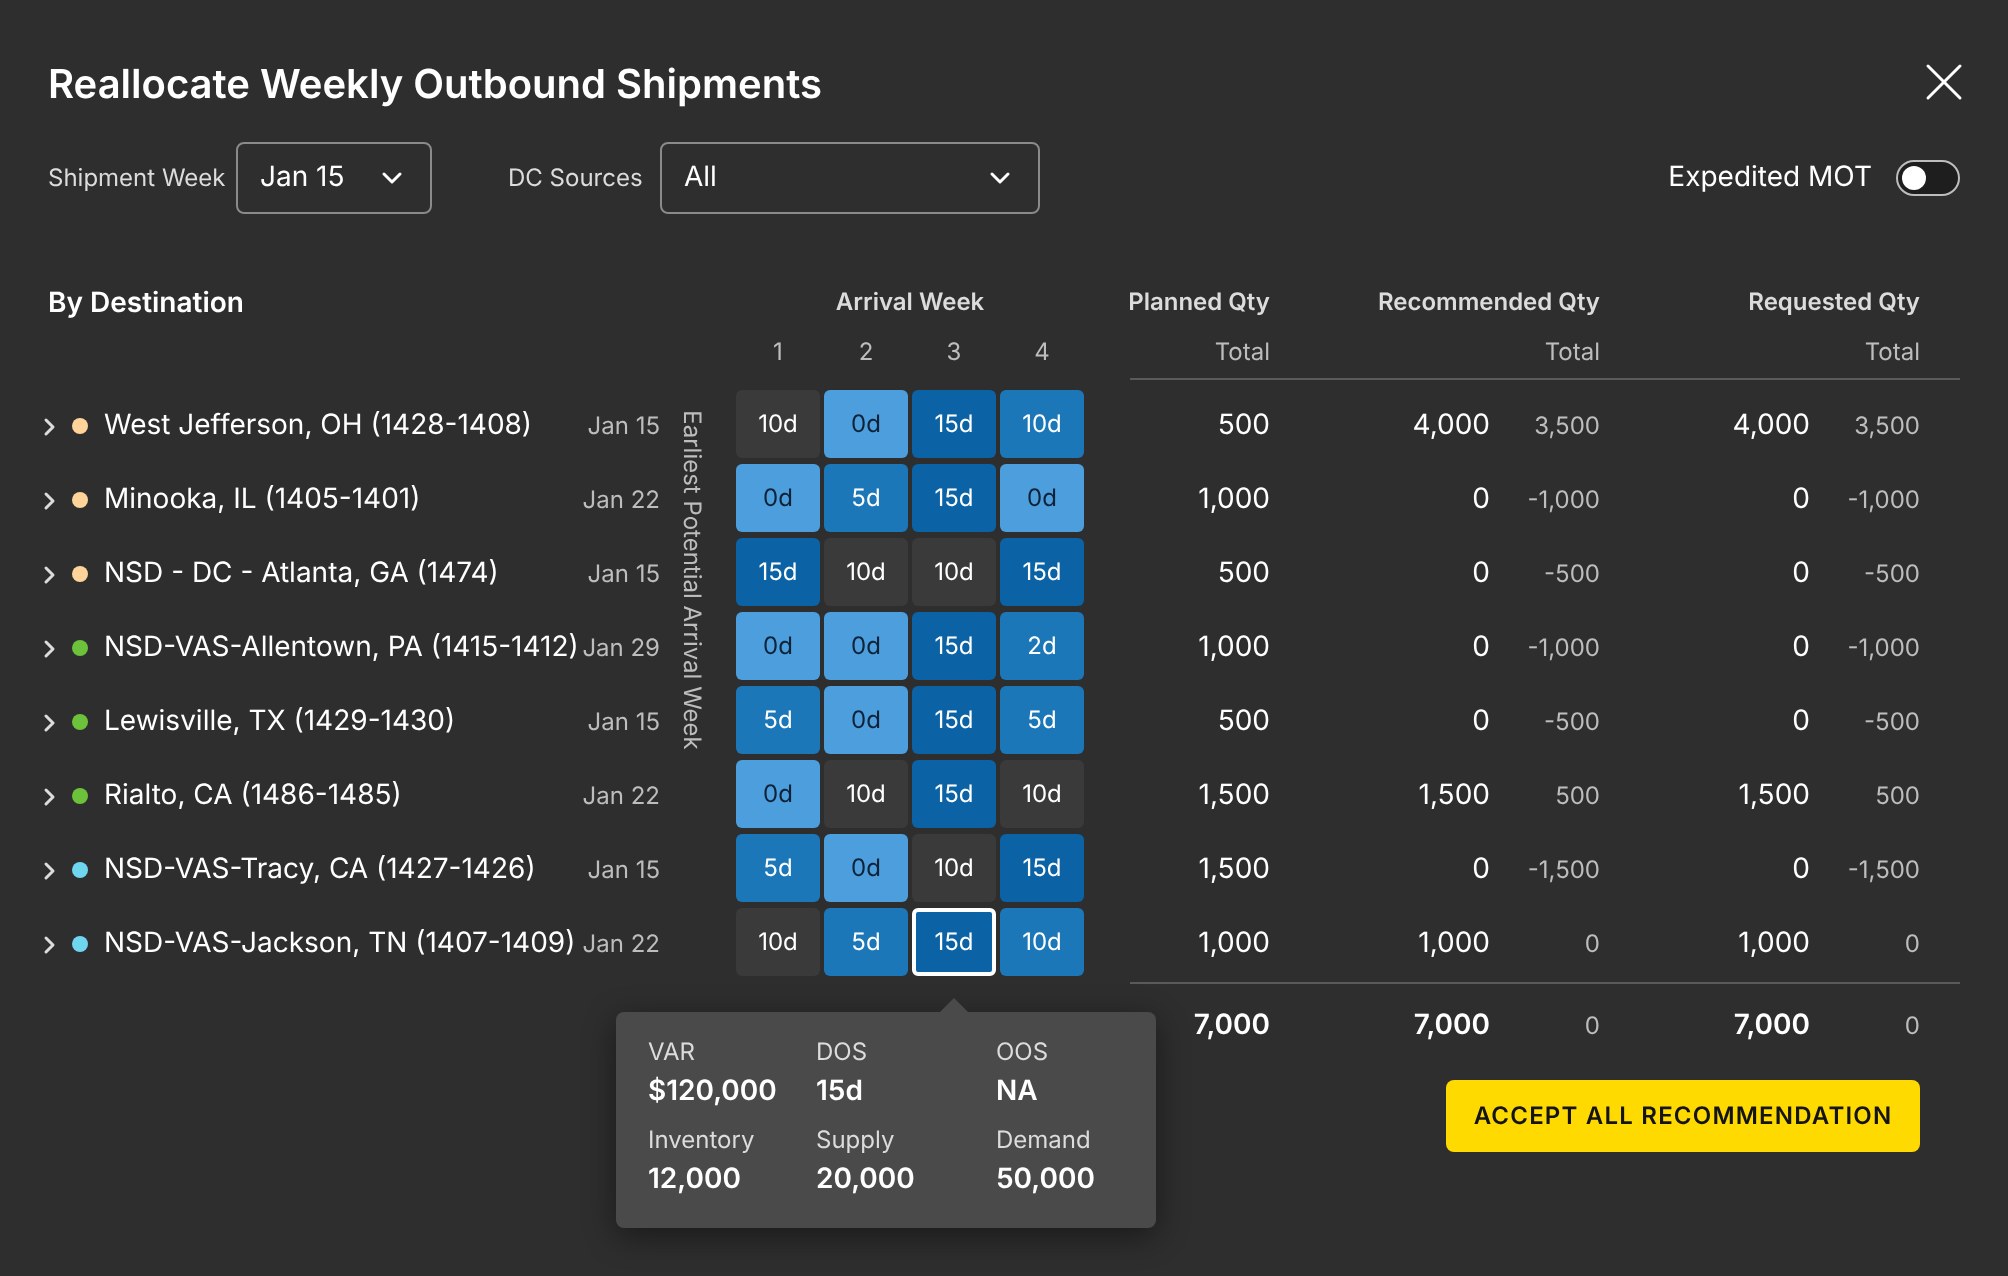The width and height of the screenshot is (2008, 1276).
Task: Select West Jefferson week 2 cell 0d
Action: [x=866, y=424]
